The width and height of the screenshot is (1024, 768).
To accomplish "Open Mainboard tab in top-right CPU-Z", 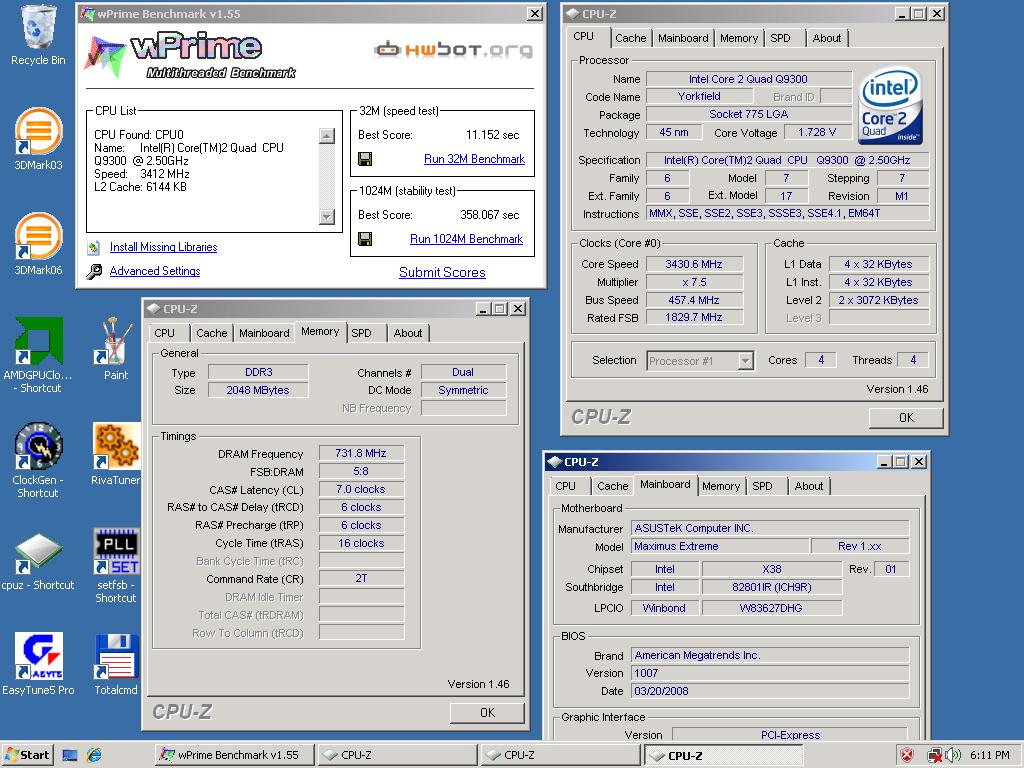I will coord(682,38).
